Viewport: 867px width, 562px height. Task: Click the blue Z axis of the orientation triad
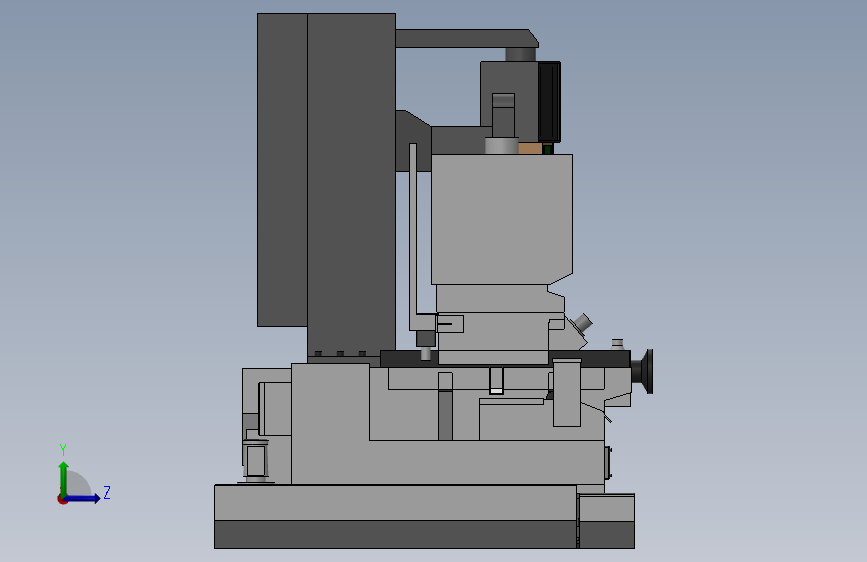[x=83, y=498]
